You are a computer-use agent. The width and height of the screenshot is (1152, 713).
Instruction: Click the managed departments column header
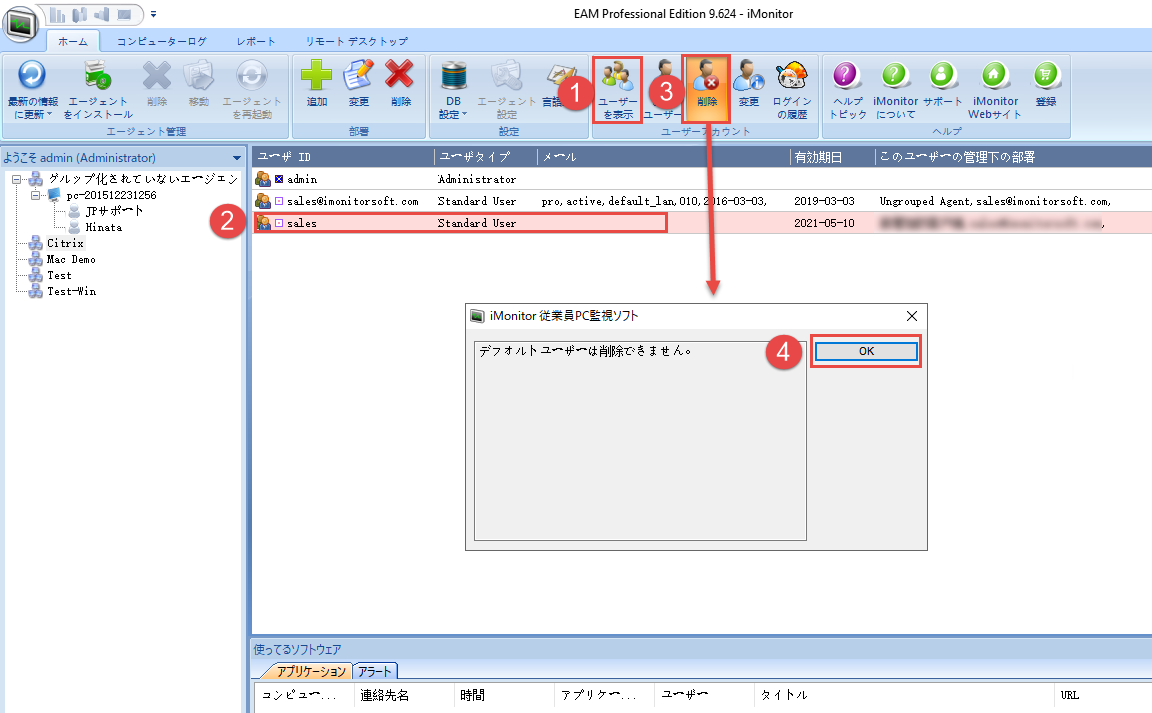[1014, 157]
